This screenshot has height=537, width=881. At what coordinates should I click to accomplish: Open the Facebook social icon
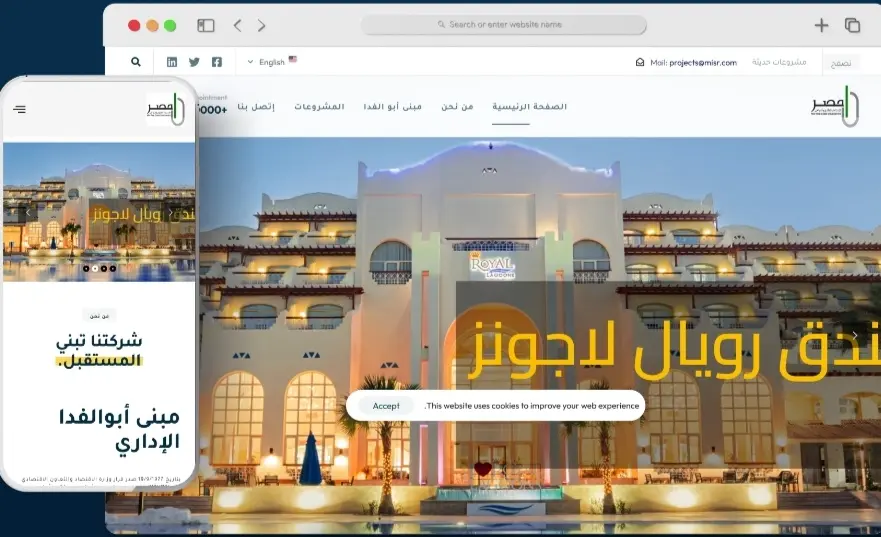pos(217,62)
